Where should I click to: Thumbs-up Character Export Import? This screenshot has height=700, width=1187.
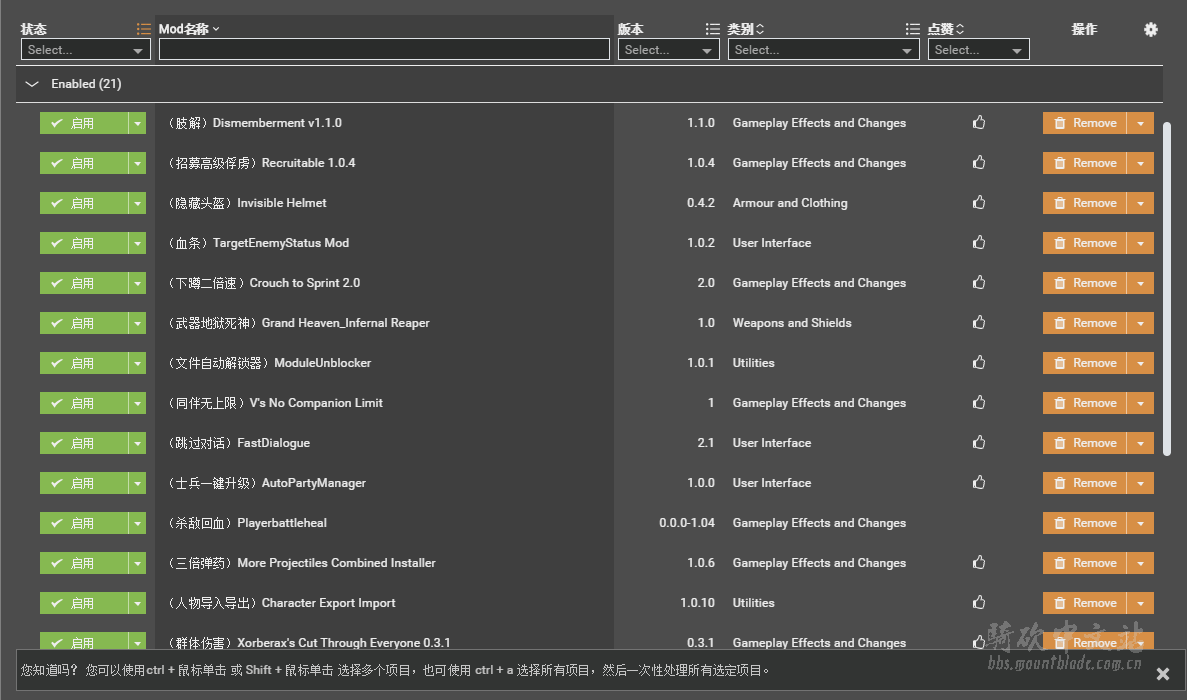coord(979,603)
